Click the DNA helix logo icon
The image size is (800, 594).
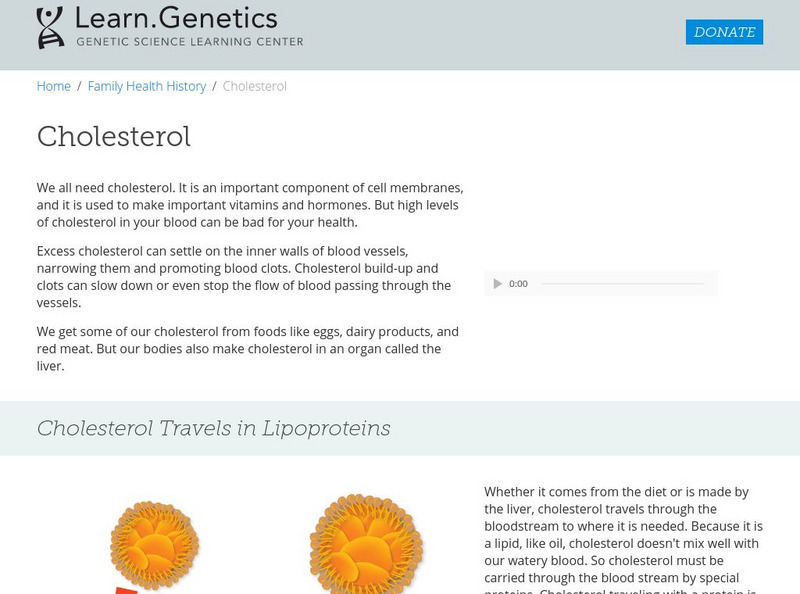(50, 27)
